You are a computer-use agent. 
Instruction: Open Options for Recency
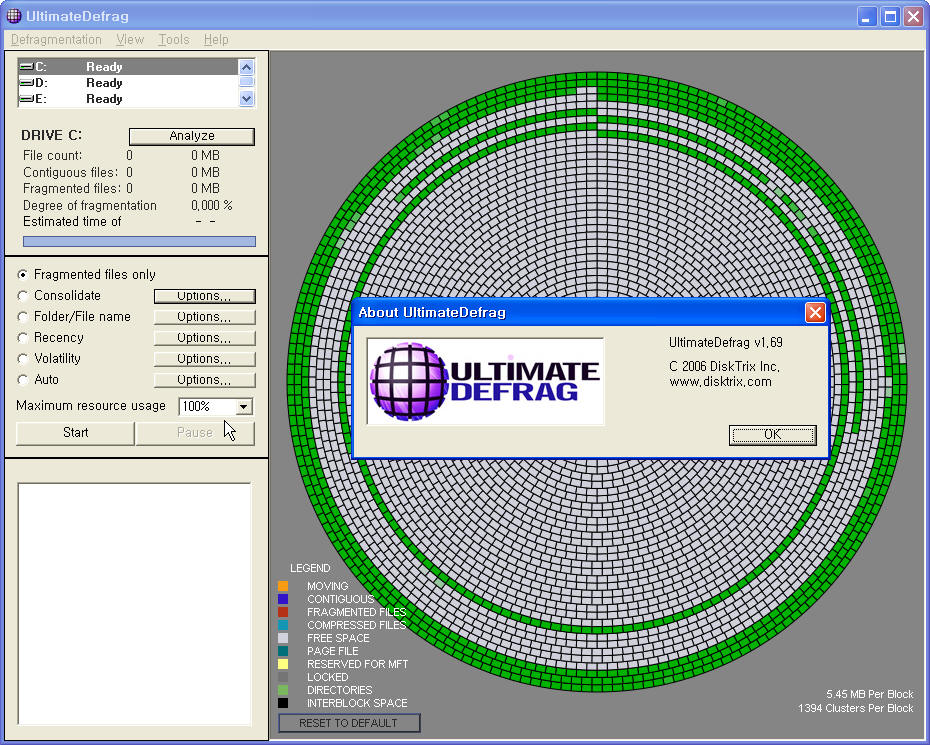[205, 338]
